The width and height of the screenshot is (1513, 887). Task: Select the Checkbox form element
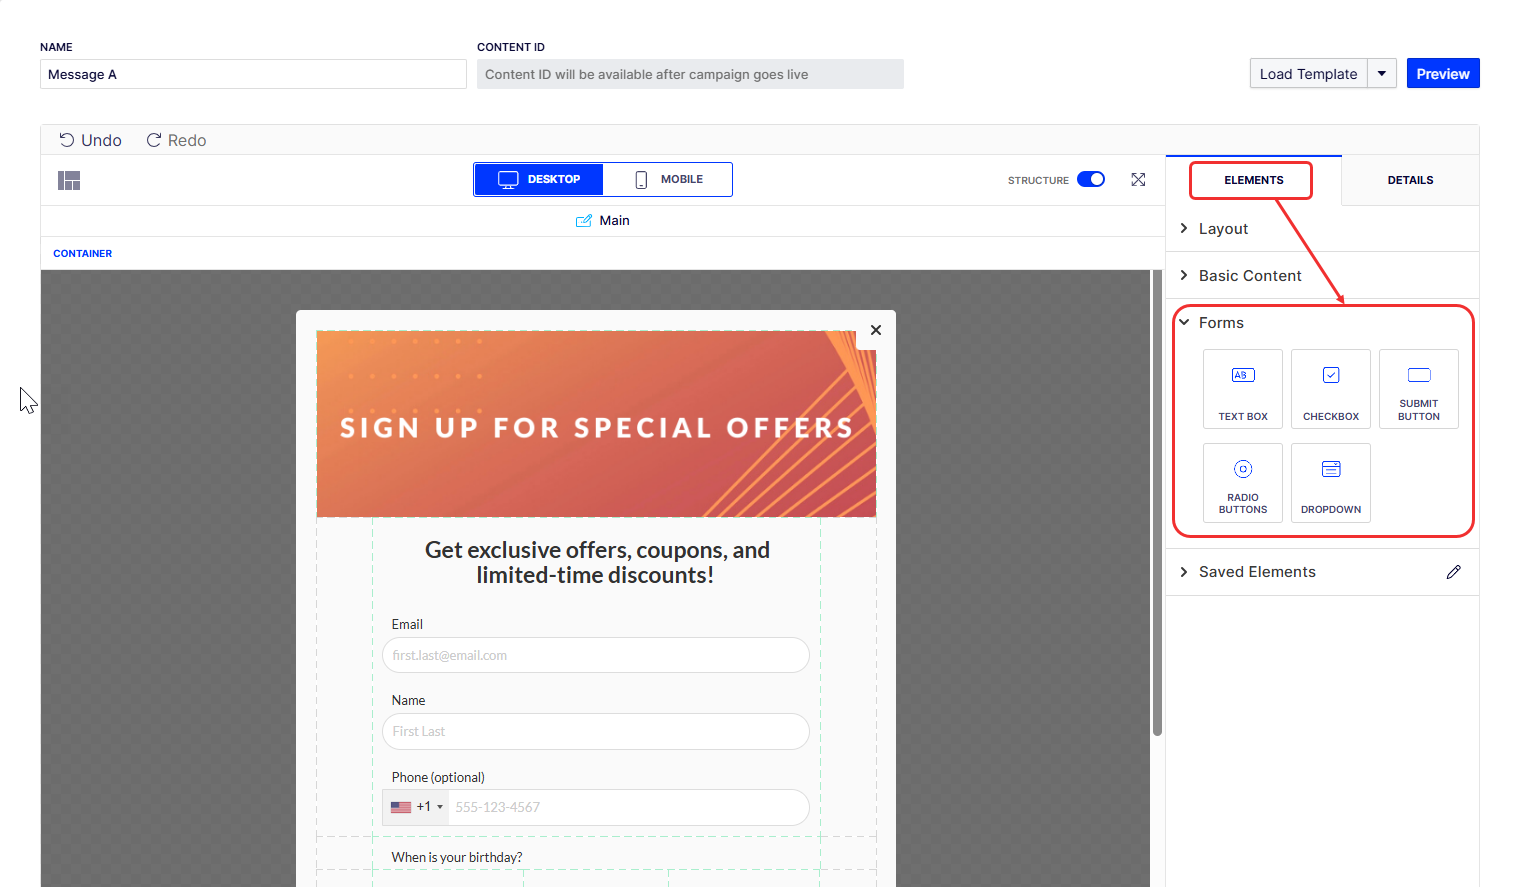pyautogui.click(x=1330, y=389)
